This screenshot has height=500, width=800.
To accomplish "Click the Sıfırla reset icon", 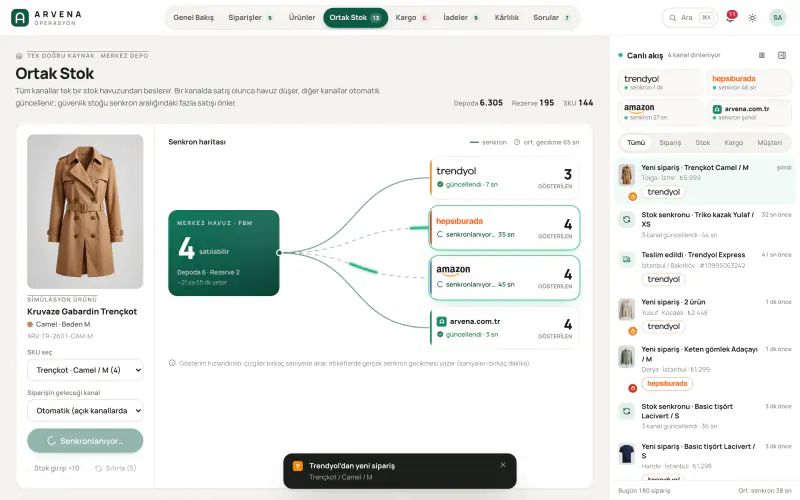I will point(98,468).
